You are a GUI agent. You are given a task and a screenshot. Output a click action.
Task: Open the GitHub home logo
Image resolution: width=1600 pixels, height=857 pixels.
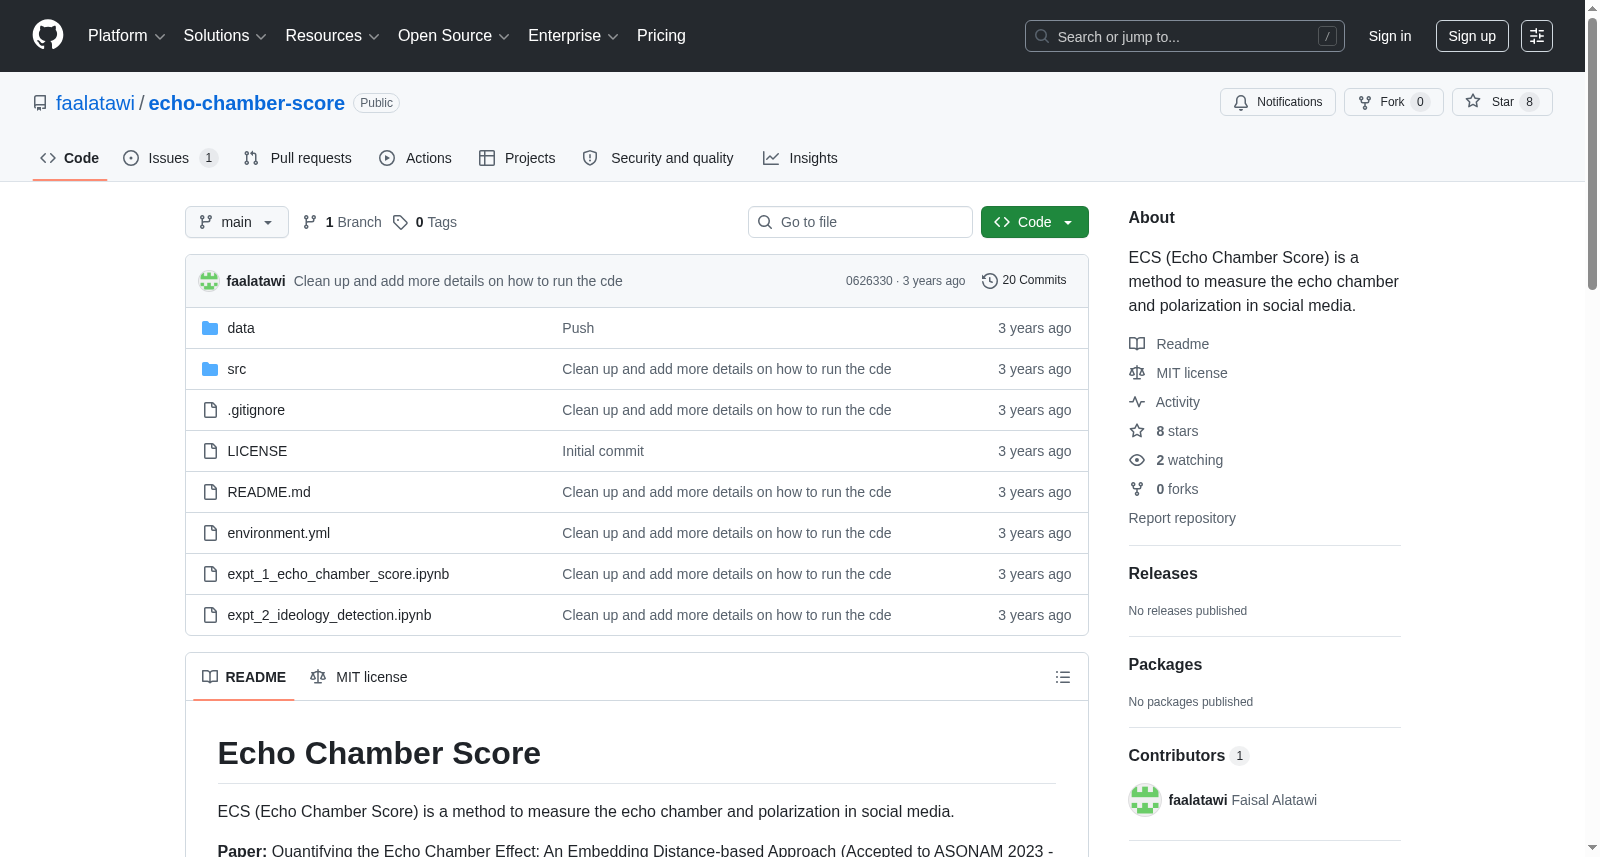[x=48, y=35]
